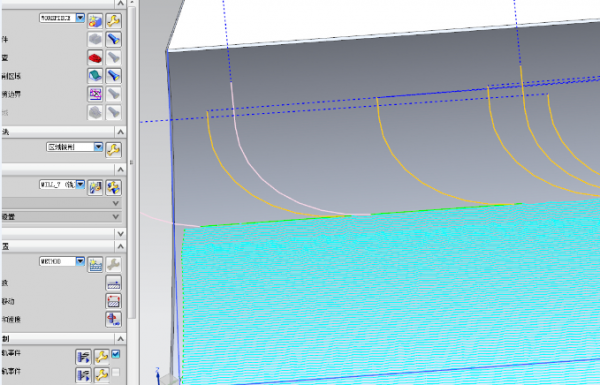Uncheck the ticked tool path event checkbox

pyautogui.click(x=116, y=354)
